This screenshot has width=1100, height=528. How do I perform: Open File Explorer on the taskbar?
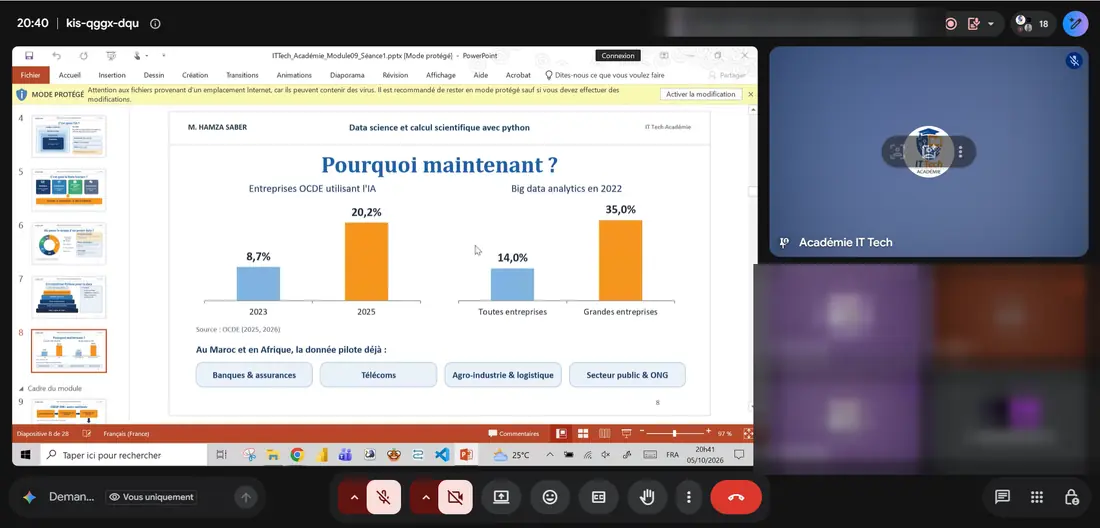point(272,455)
